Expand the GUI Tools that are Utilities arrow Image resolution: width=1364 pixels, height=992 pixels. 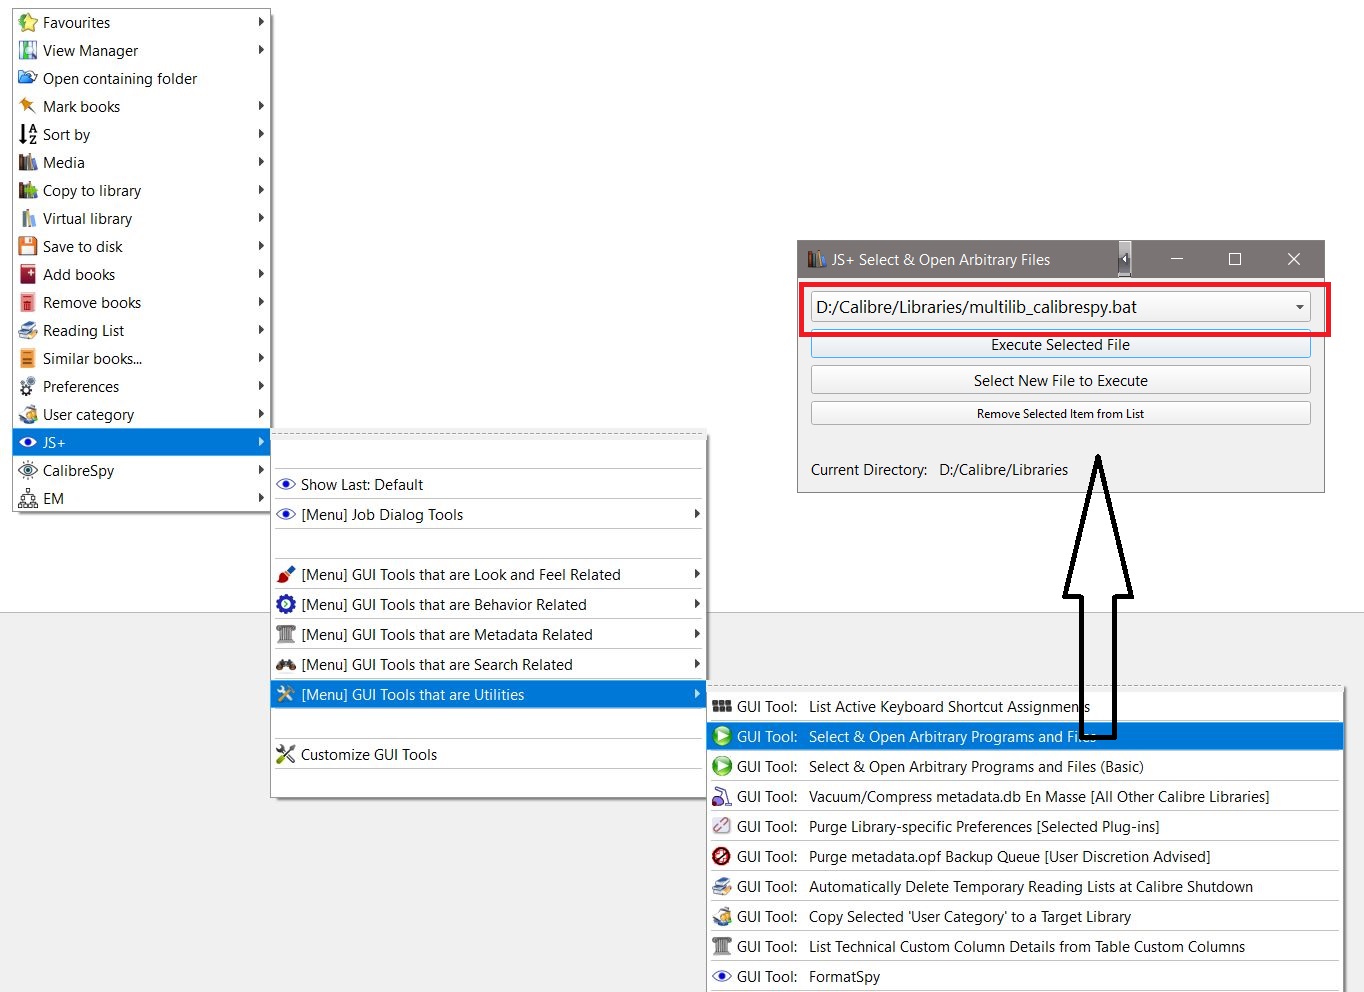(697, 694)
